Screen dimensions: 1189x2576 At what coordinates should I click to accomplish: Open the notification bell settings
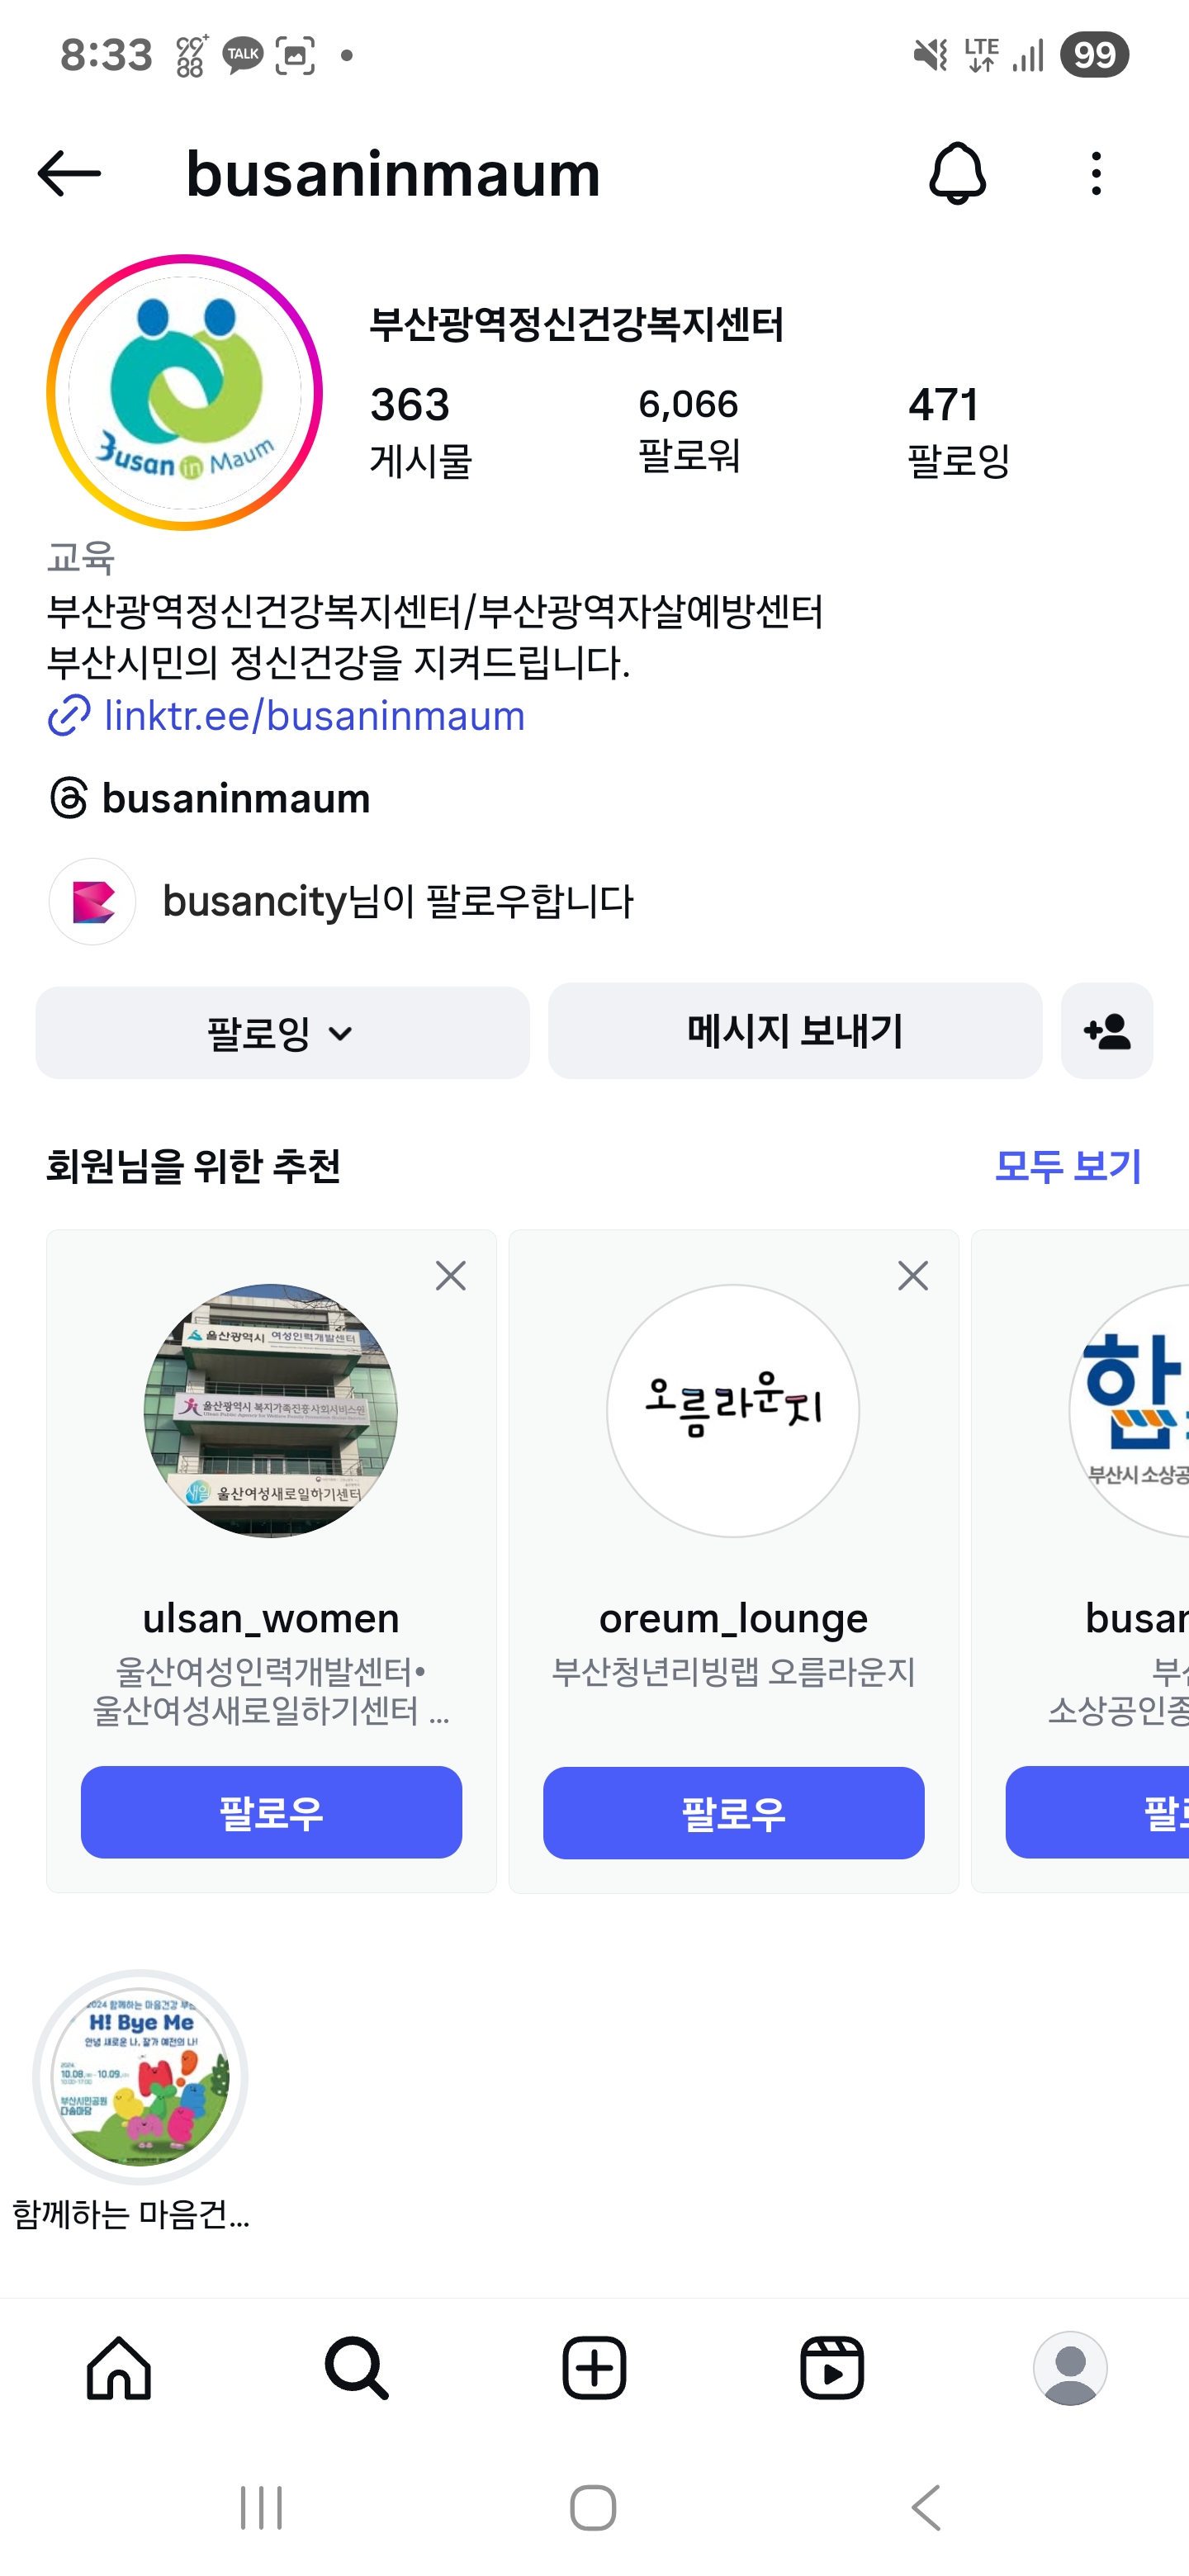point(957,174)
